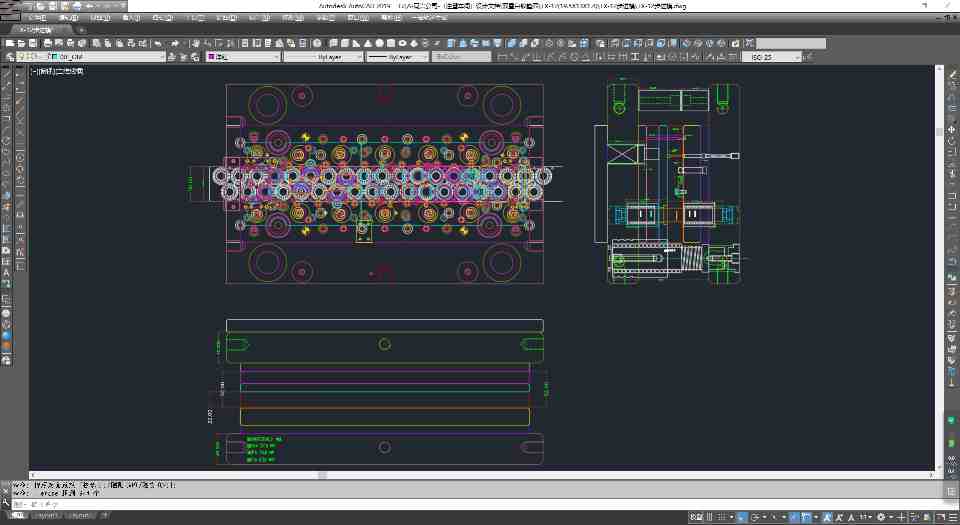Click the Undo arrow icon

(x=159, y=43)
